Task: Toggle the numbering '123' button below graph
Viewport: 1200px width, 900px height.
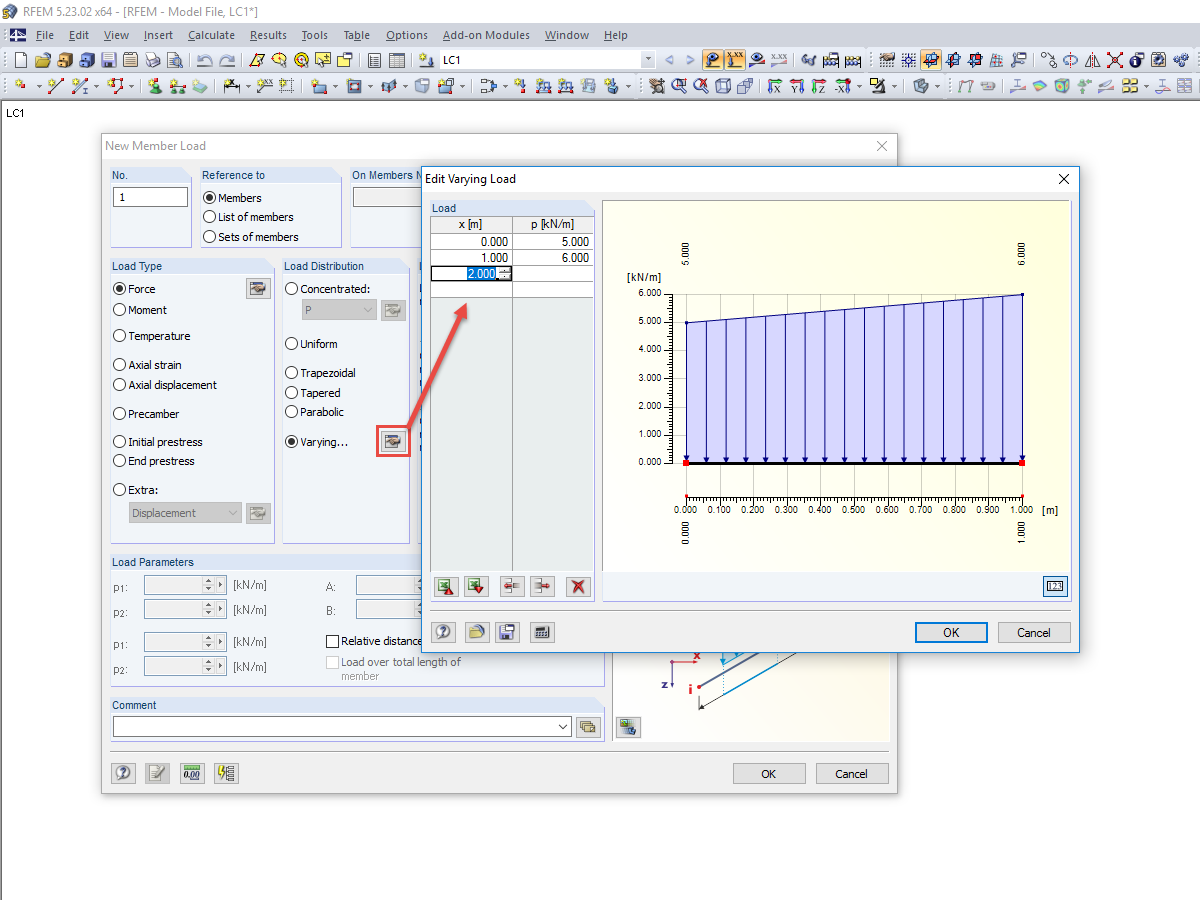Action: click(x=1055, y=587)
